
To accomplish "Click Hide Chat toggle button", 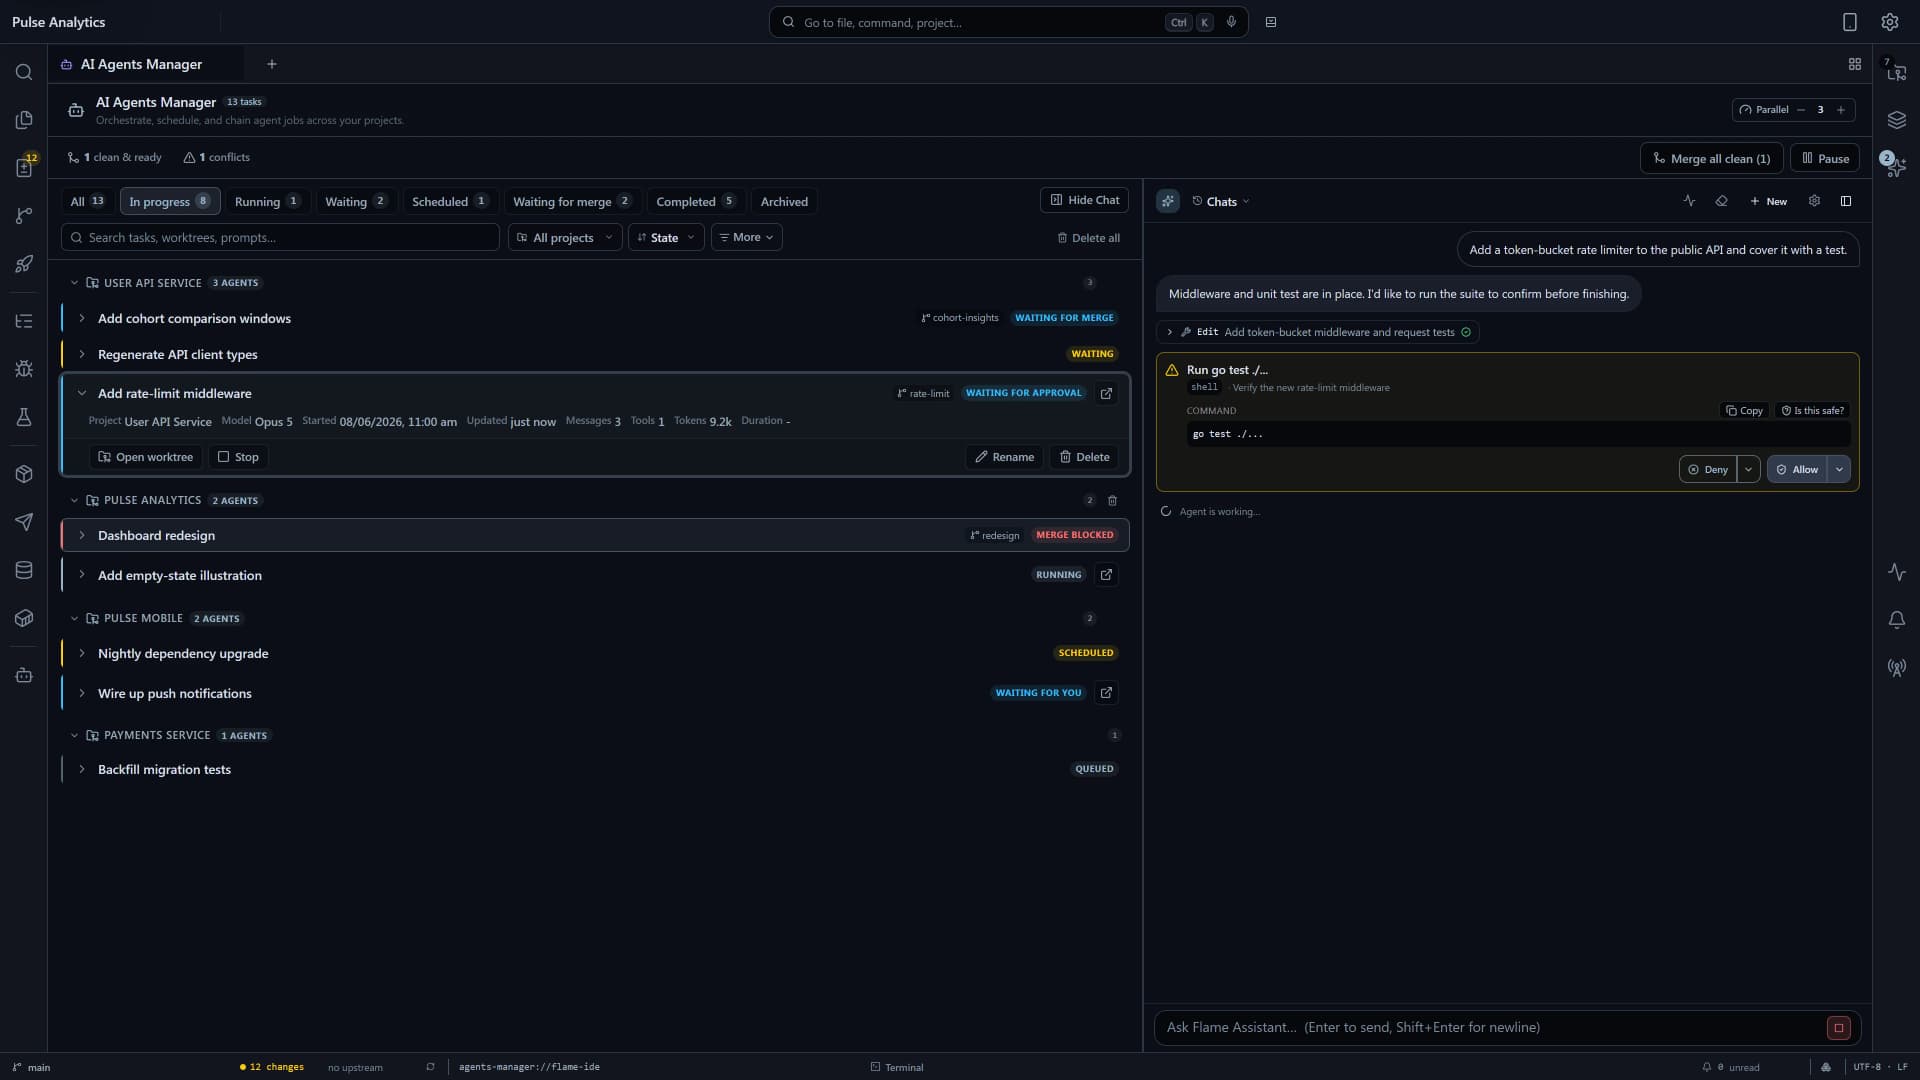I will pos(1084,200).
